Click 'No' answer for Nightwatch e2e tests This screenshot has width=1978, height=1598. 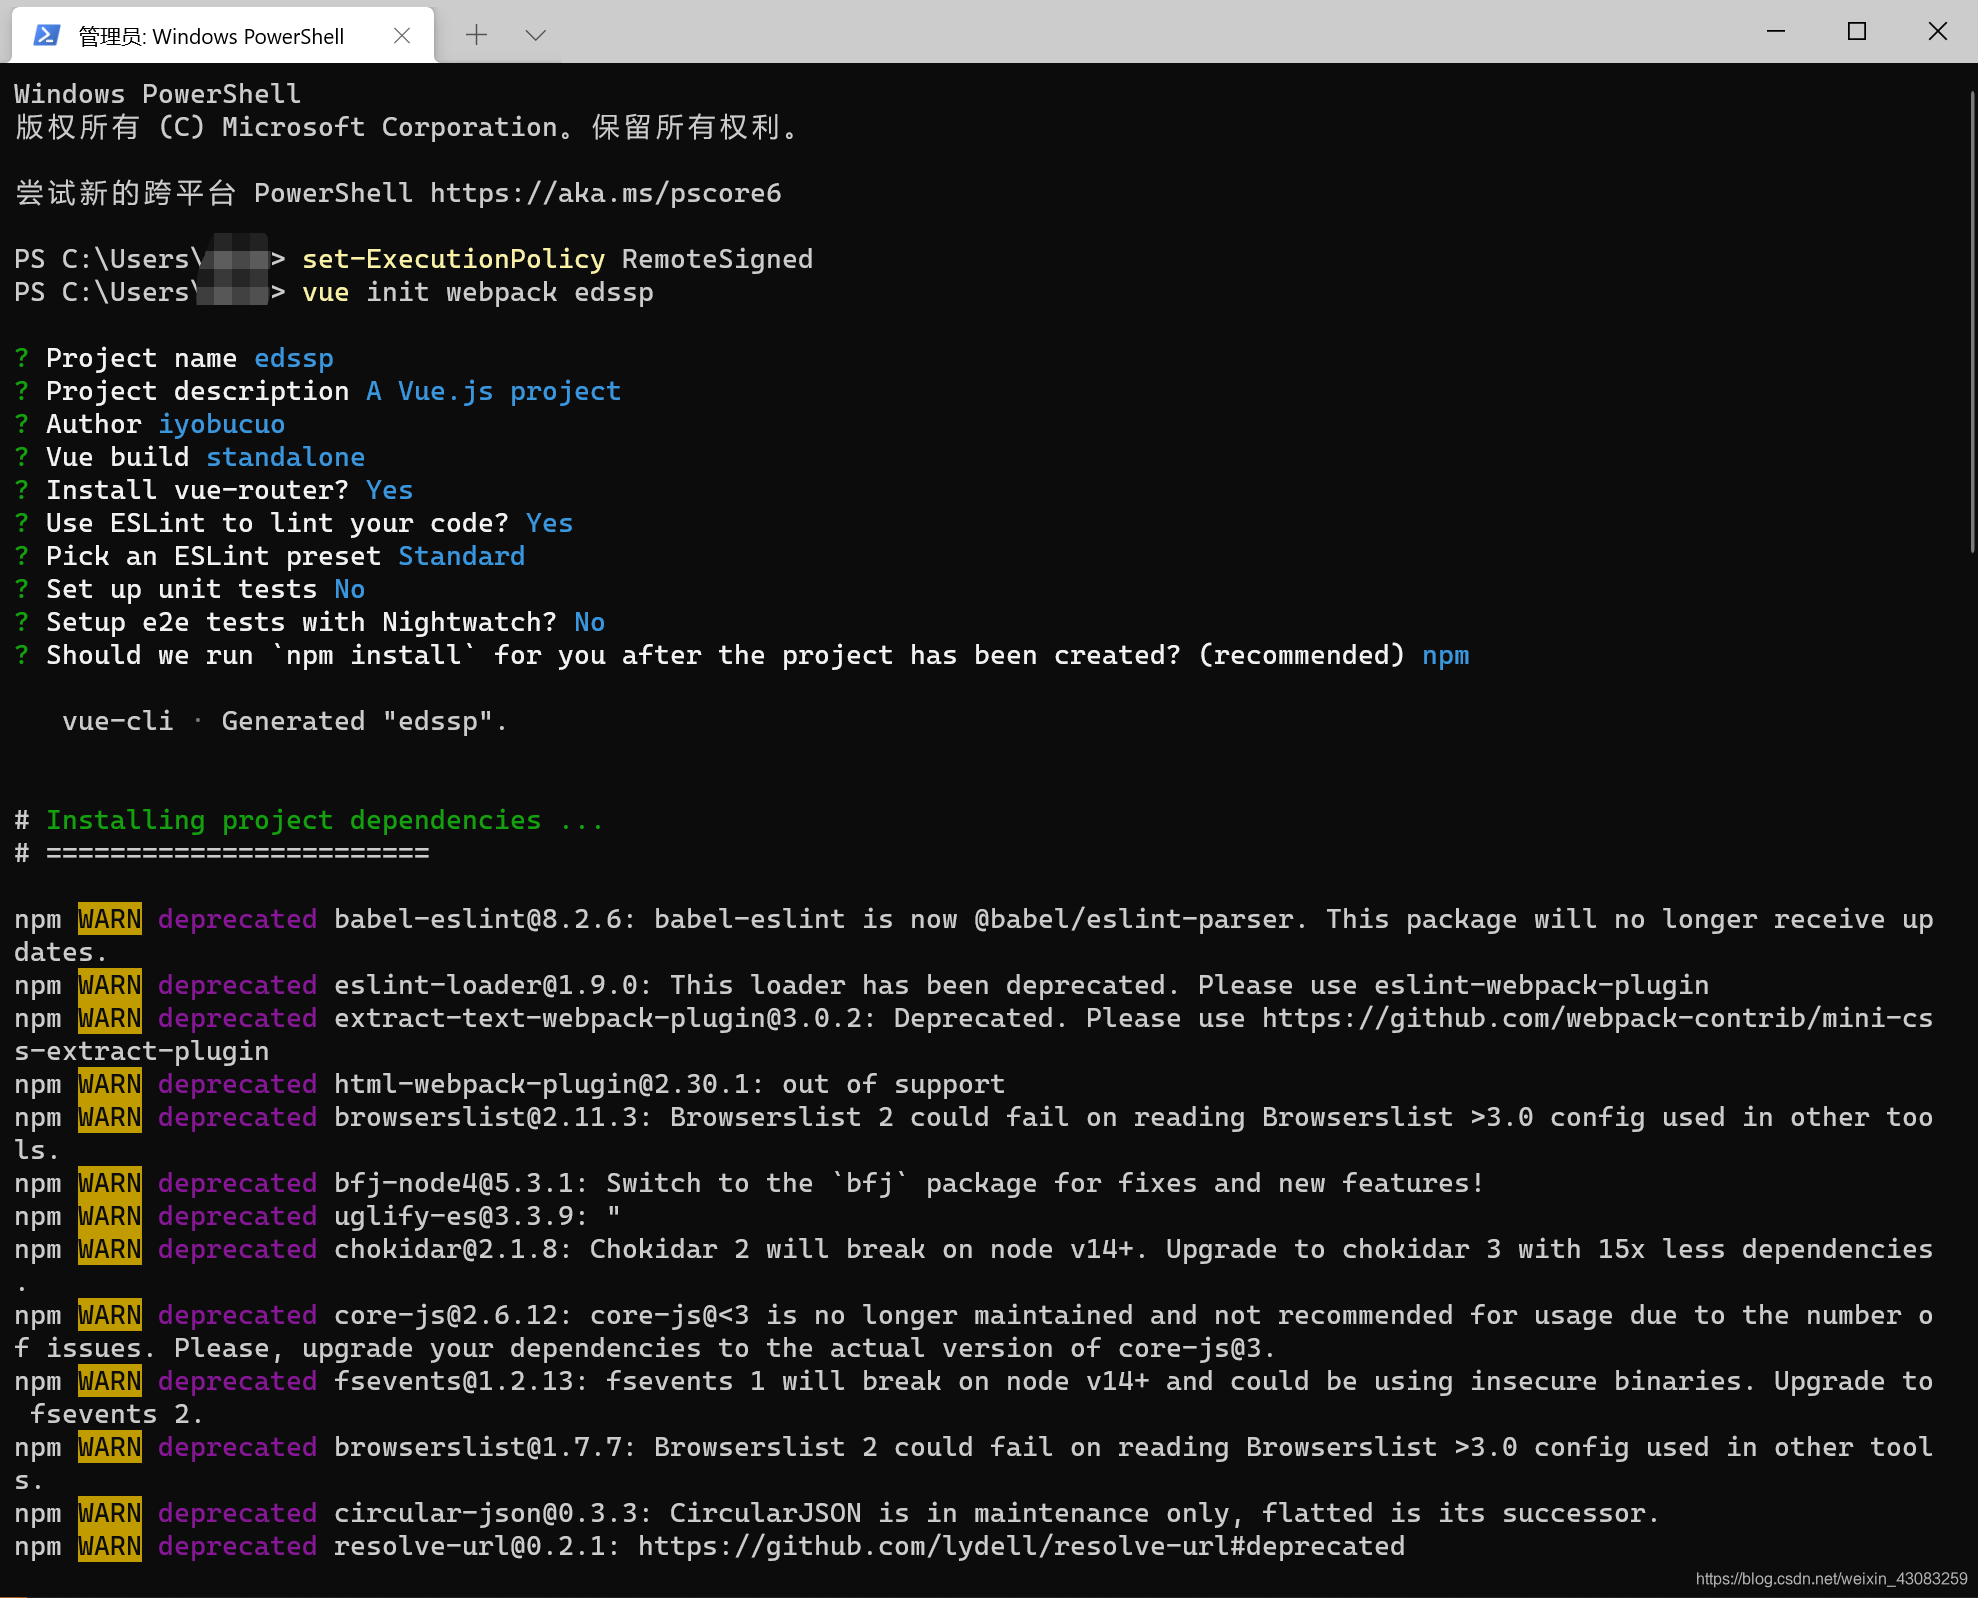tap(590, 622)
